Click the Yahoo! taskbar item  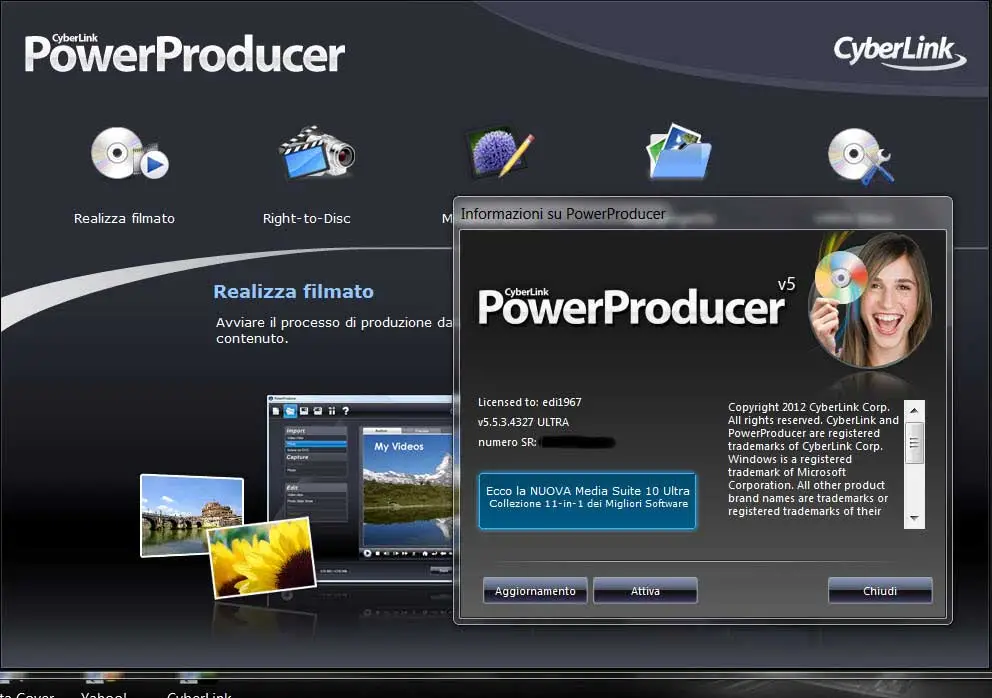click(104, 687)
